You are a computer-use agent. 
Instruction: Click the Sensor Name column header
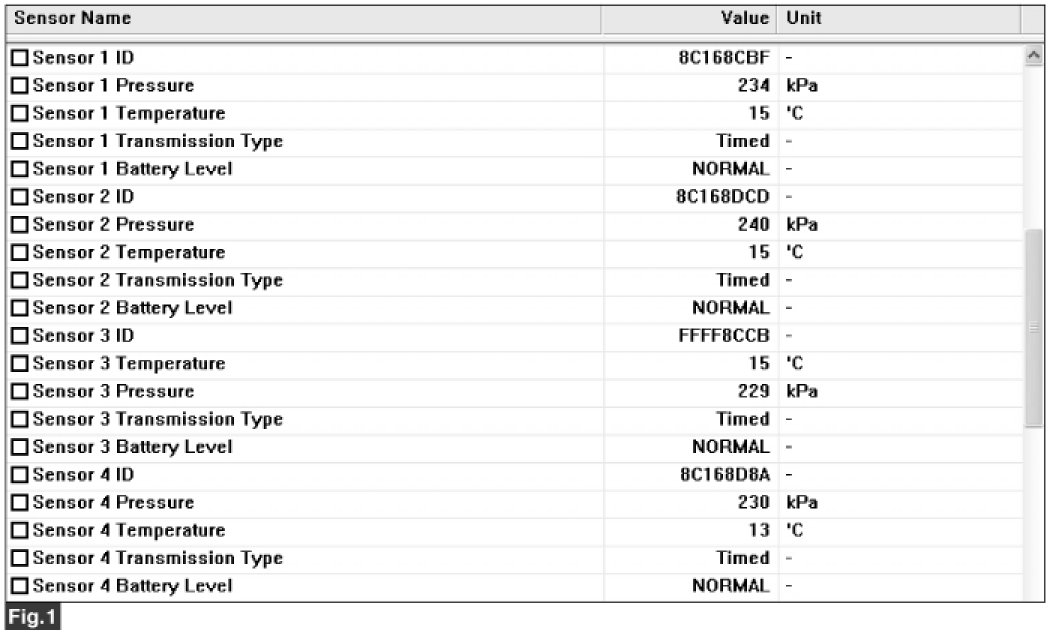[x=300, y=19]
